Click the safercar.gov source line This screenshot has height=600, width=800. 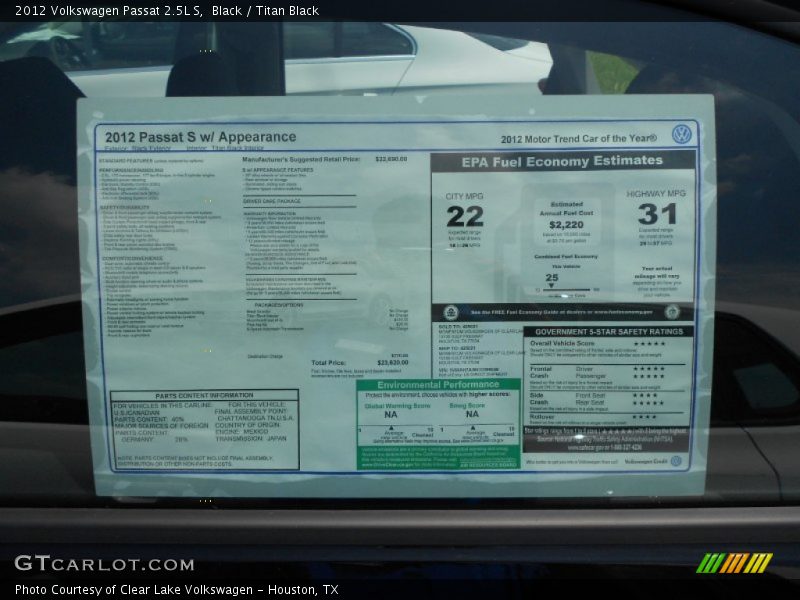[x=605, y=447]
